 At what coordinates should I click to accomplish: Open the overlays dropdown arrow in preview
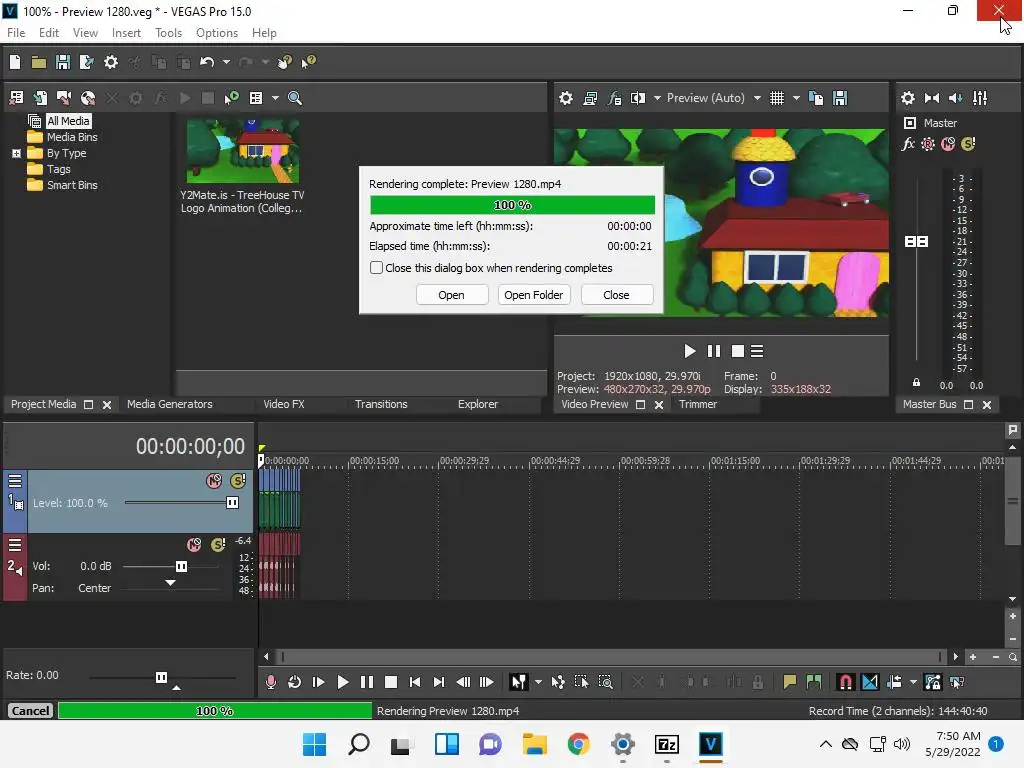796,98
